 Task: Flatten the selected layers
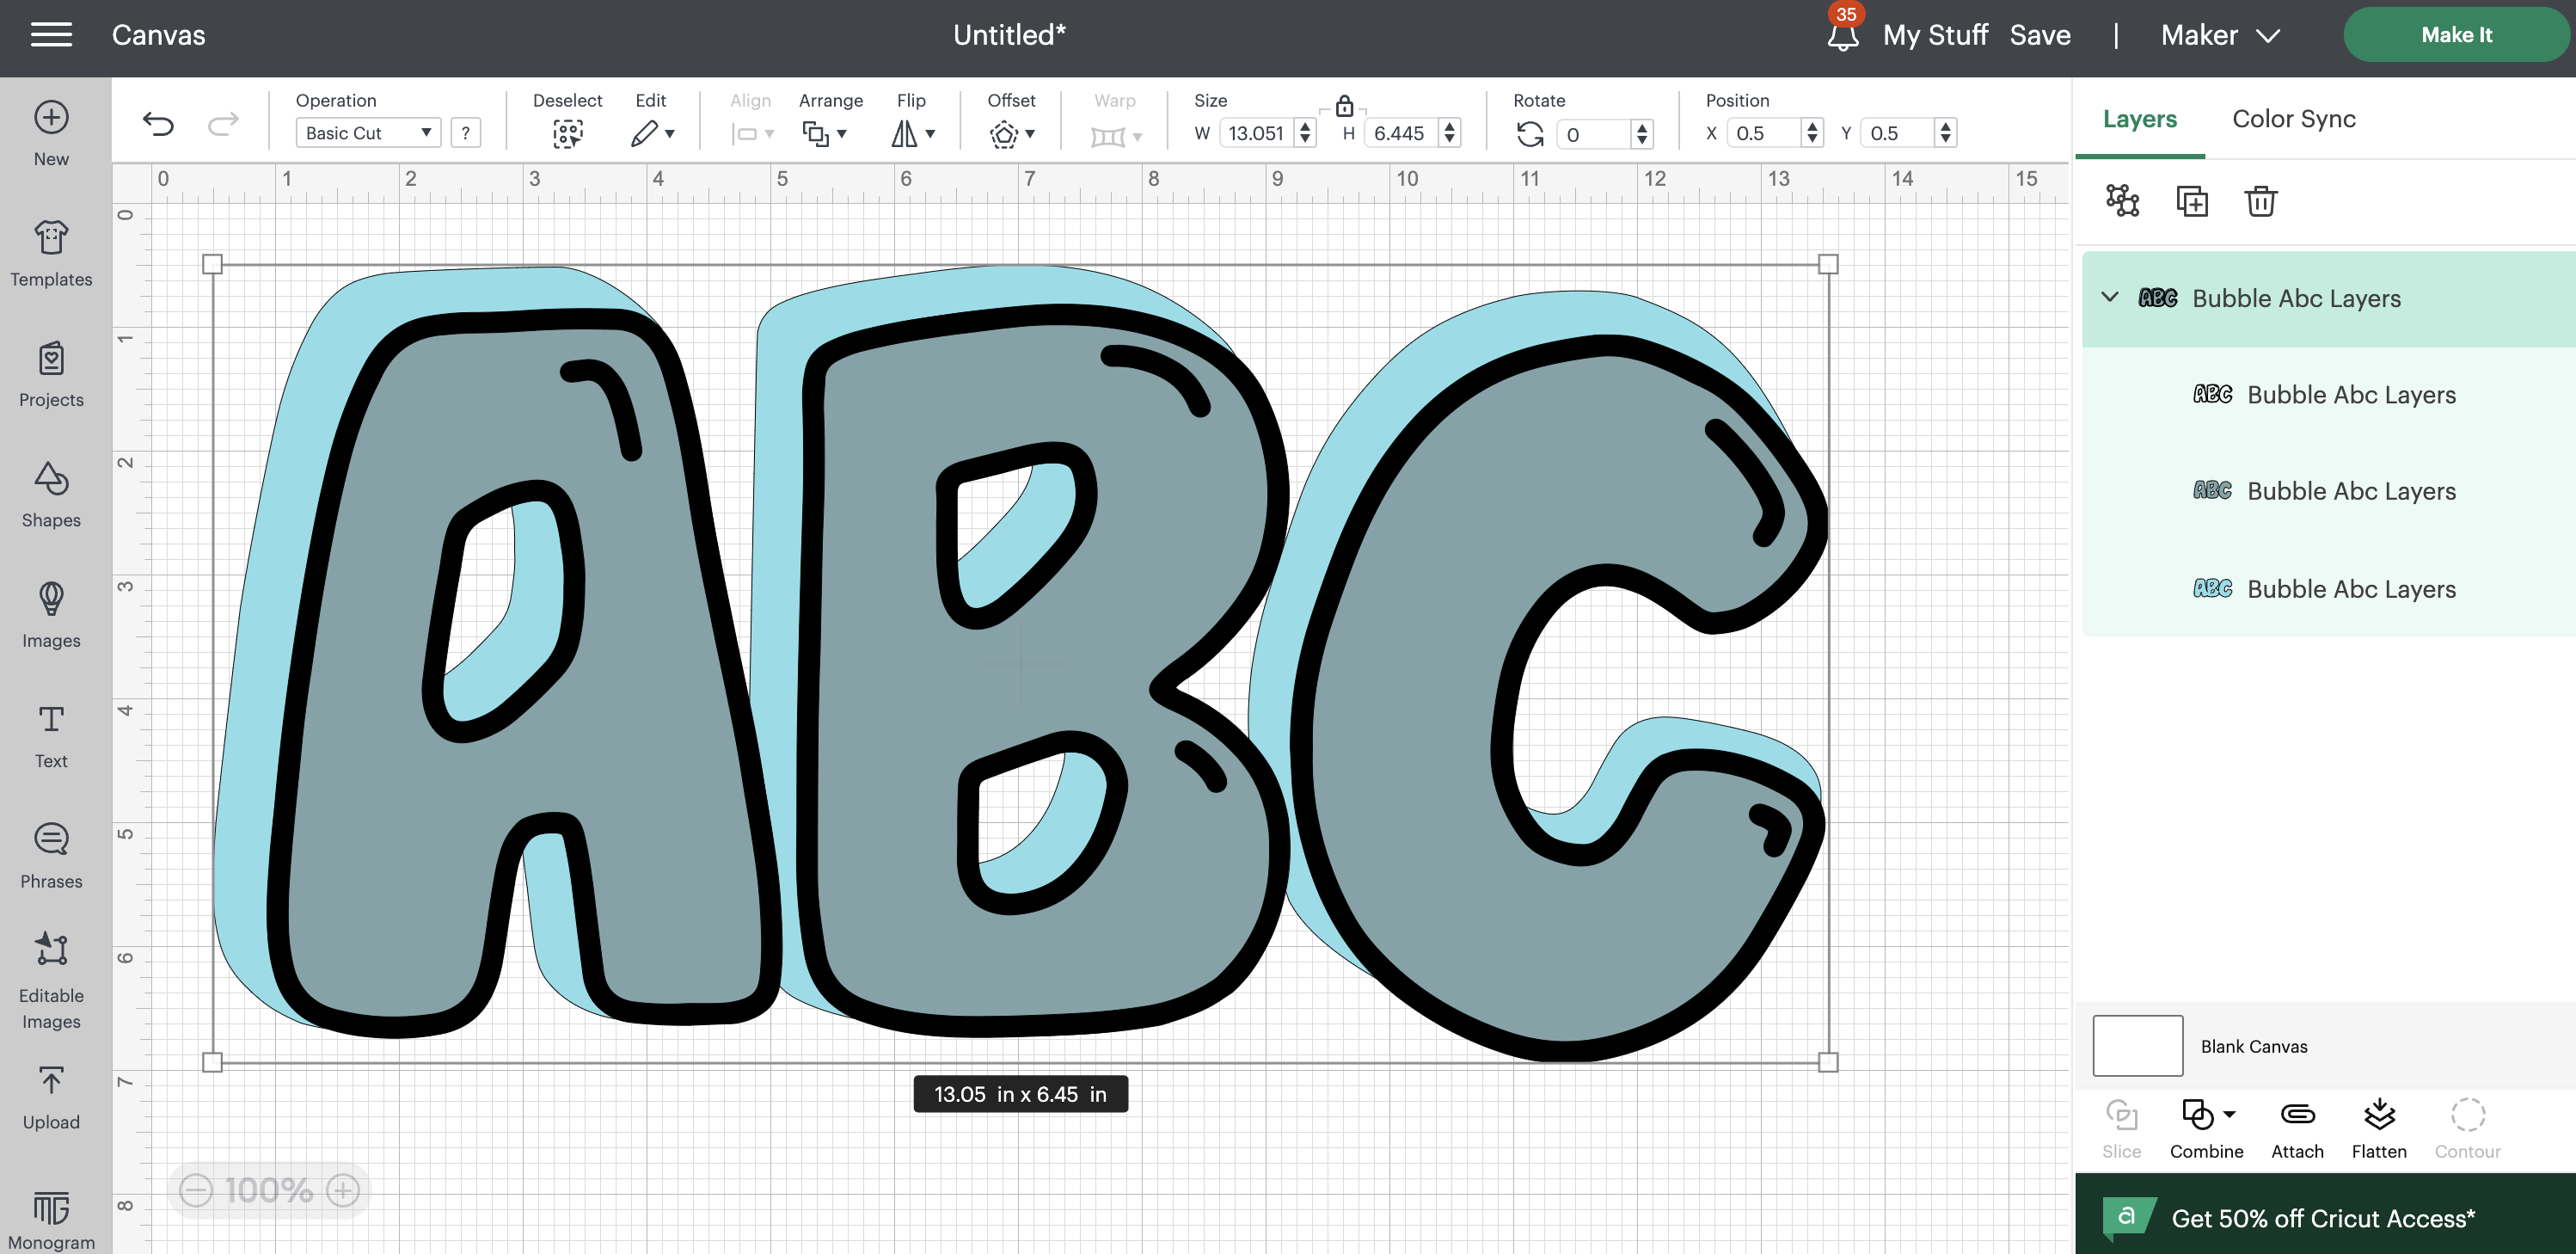click(2379, 1129)
